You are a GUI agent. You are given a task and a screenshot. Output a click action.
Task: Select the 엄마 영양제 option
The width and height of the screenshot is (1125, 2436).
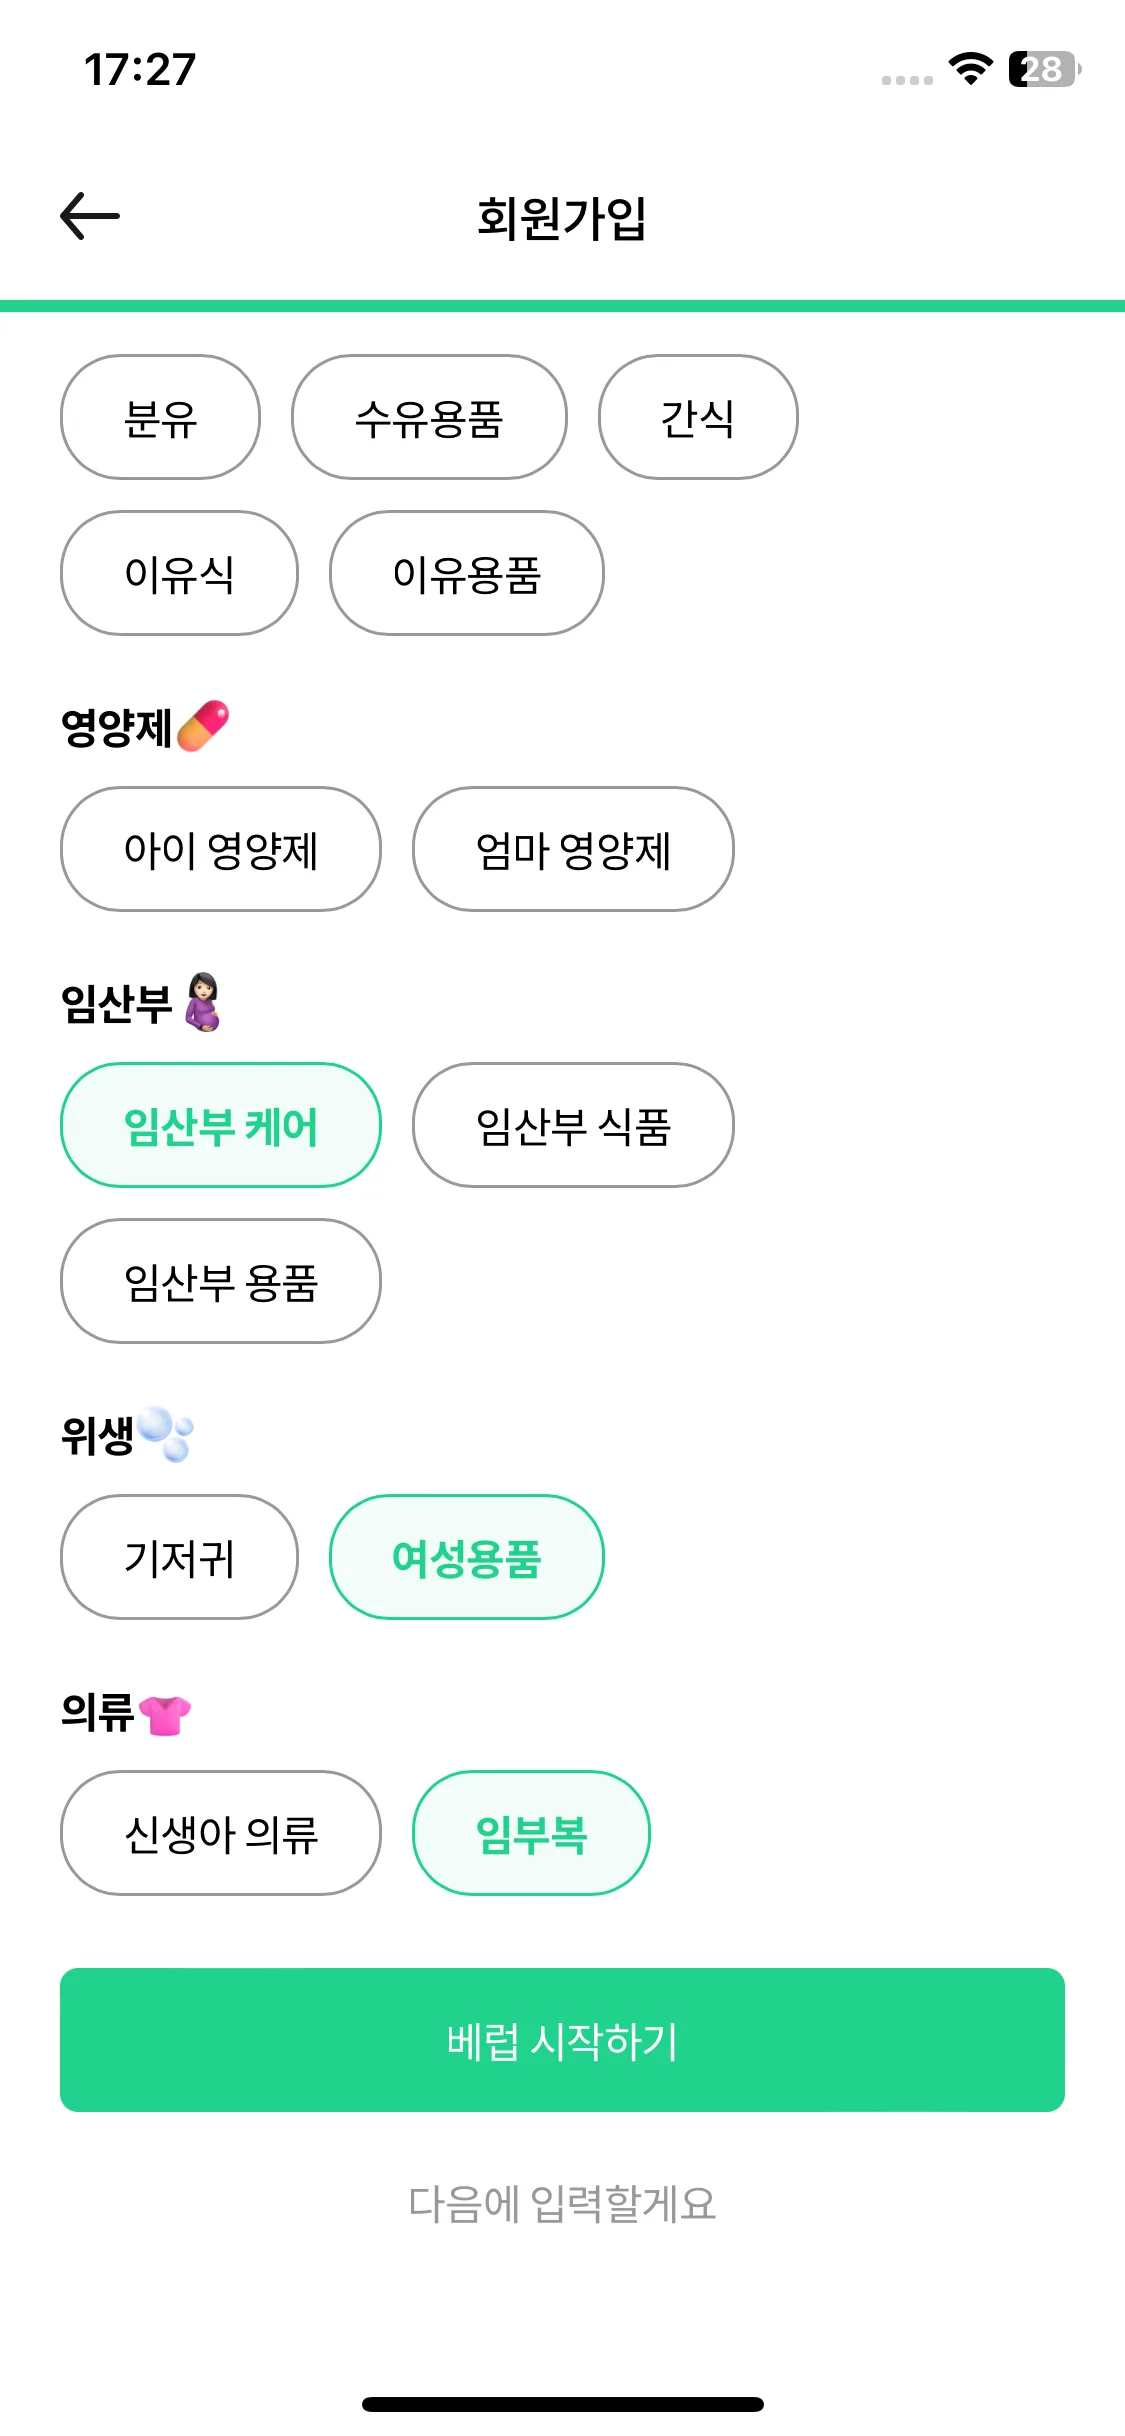573,849
